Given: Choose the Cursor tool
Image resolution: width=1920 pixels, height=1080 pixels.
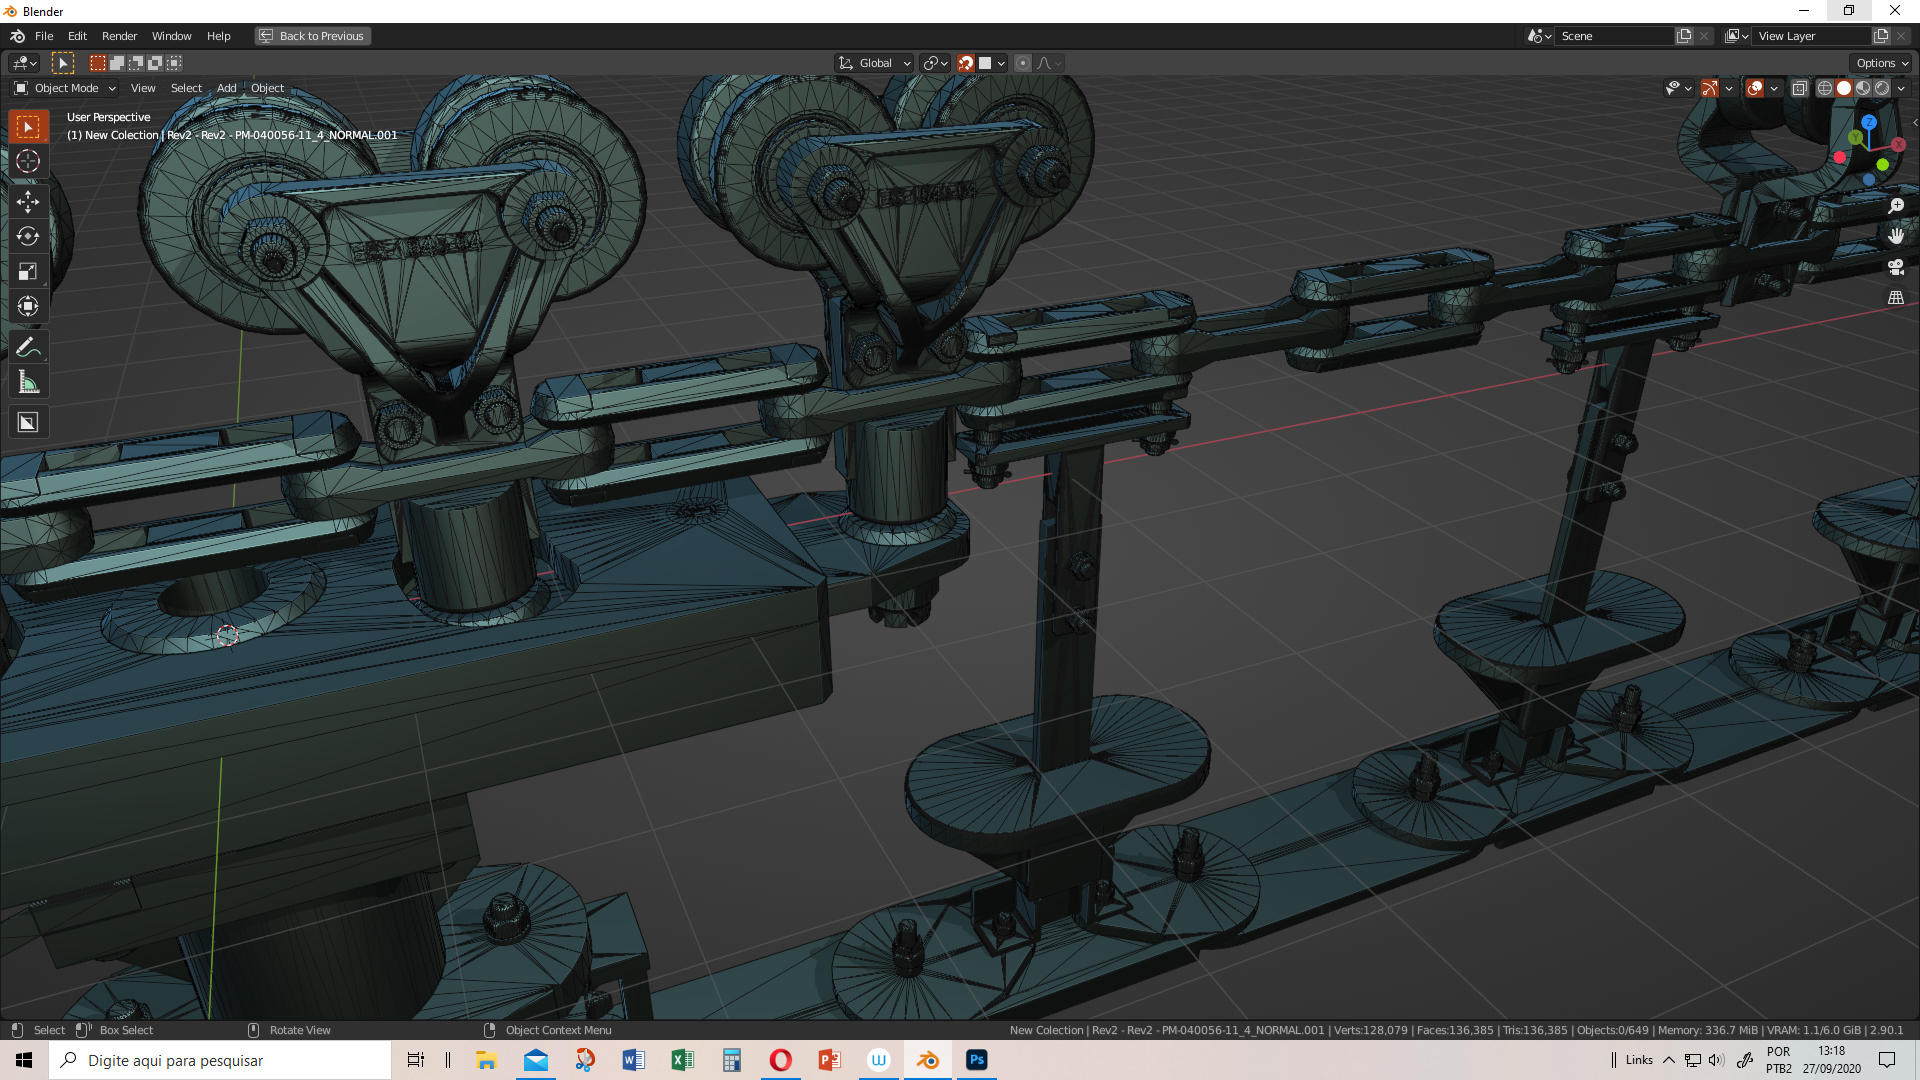Looking at the screenshot, I should point(27,161).
